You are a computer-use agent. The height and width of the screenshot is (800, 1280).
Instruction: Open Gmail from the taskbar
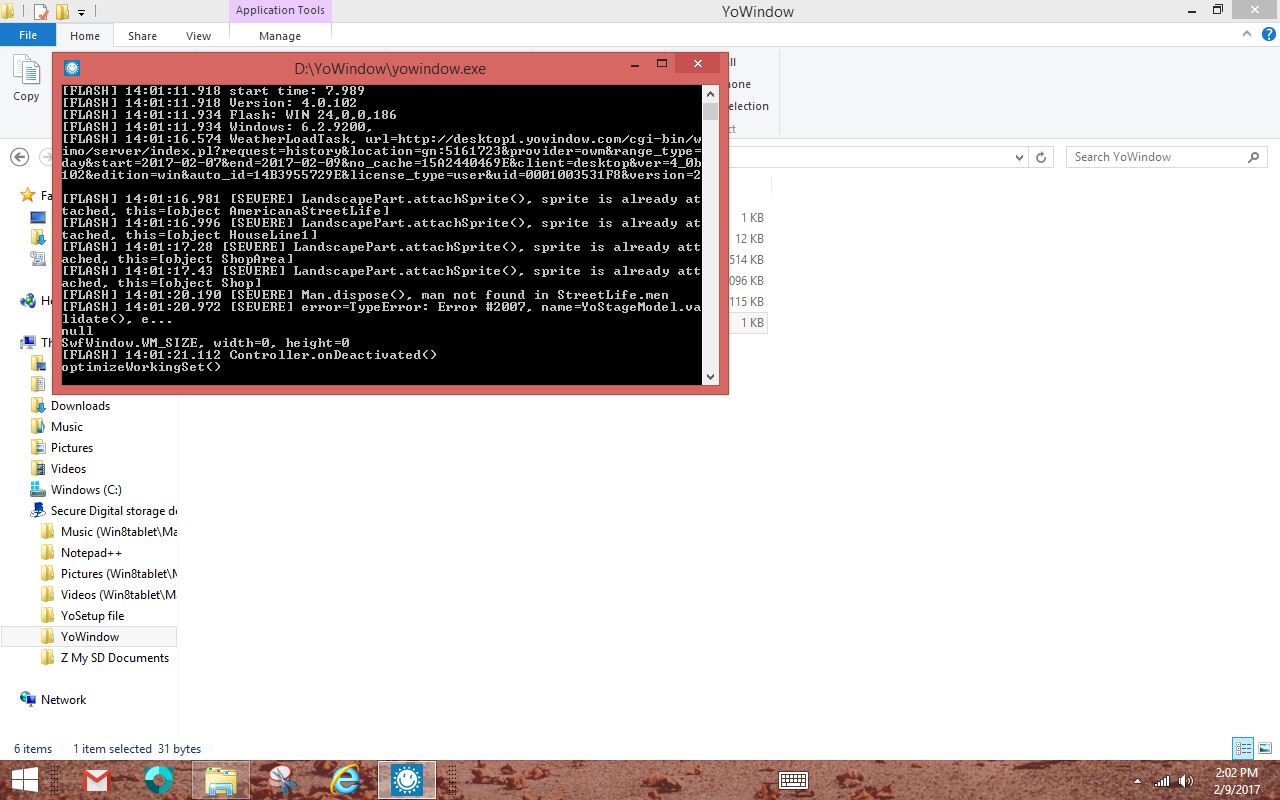(x=96, y=780)
